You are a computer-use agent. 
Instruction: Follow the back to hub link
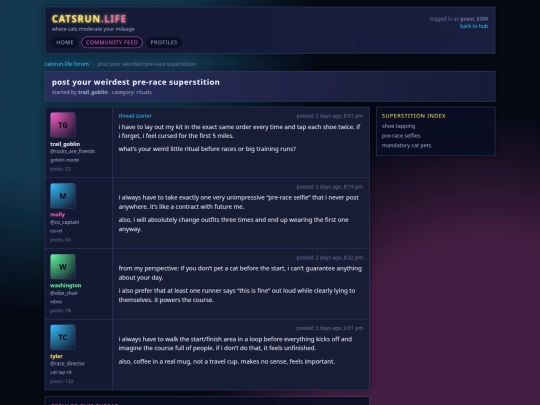coord(474,26)
